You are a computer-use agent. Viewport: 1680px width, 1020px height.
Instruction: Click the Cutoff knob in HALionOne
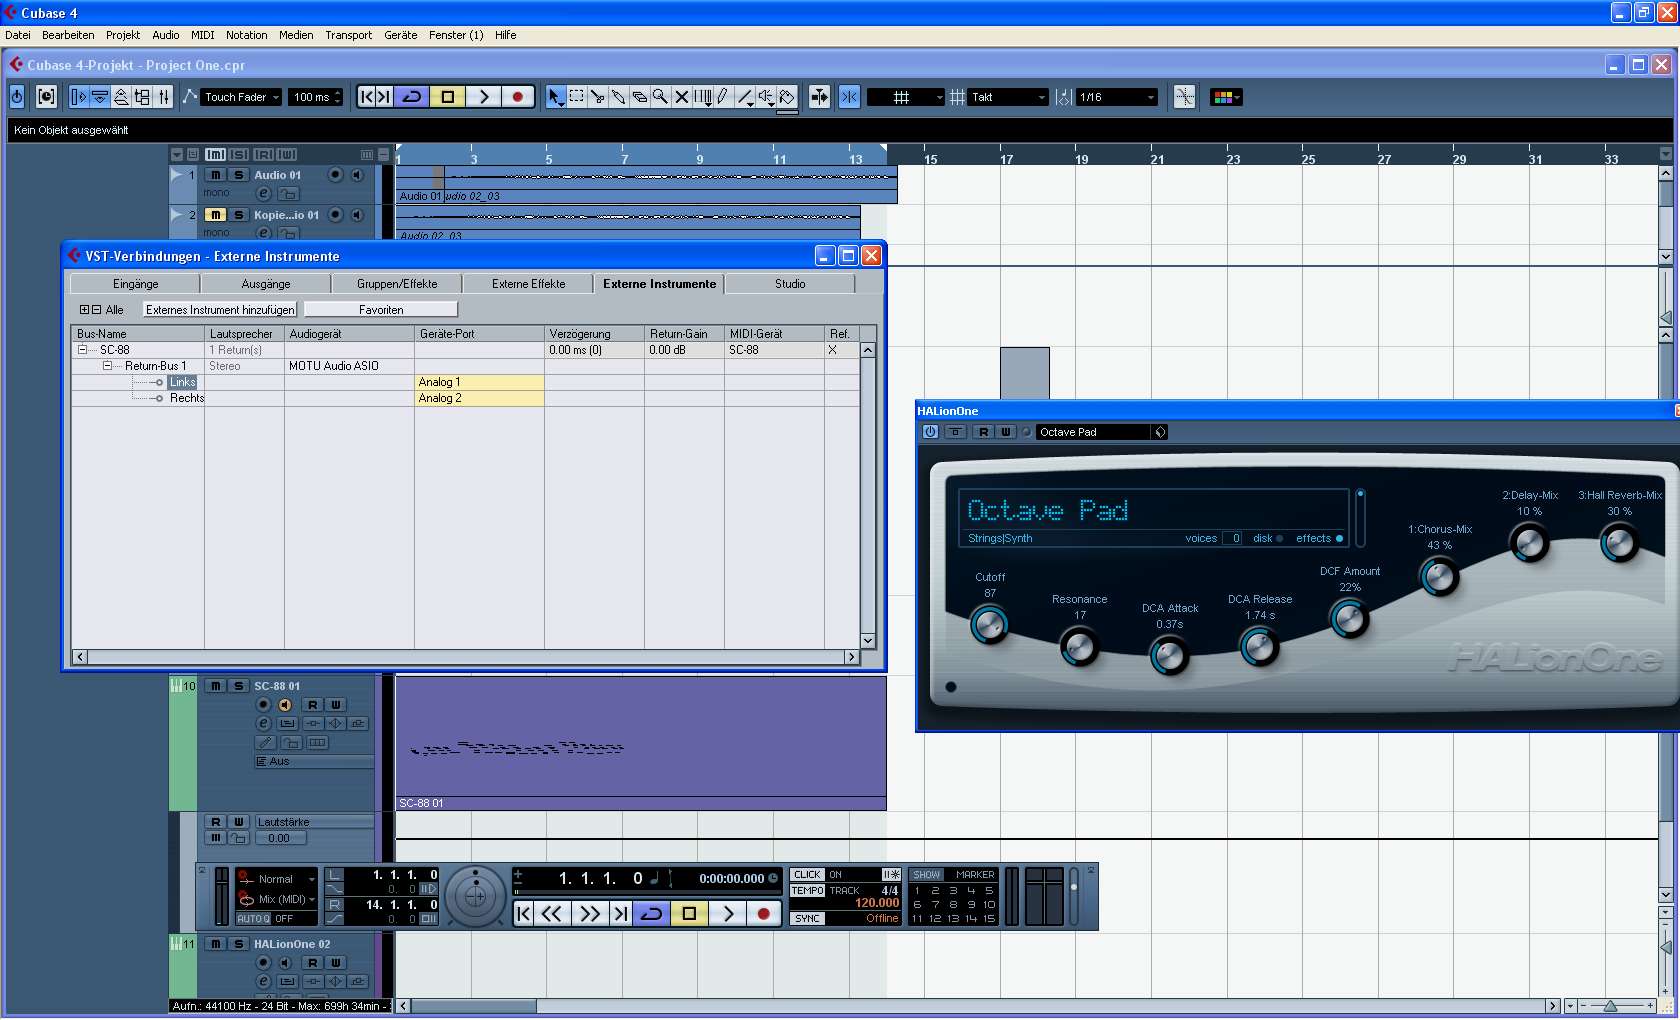pos(989,625)
